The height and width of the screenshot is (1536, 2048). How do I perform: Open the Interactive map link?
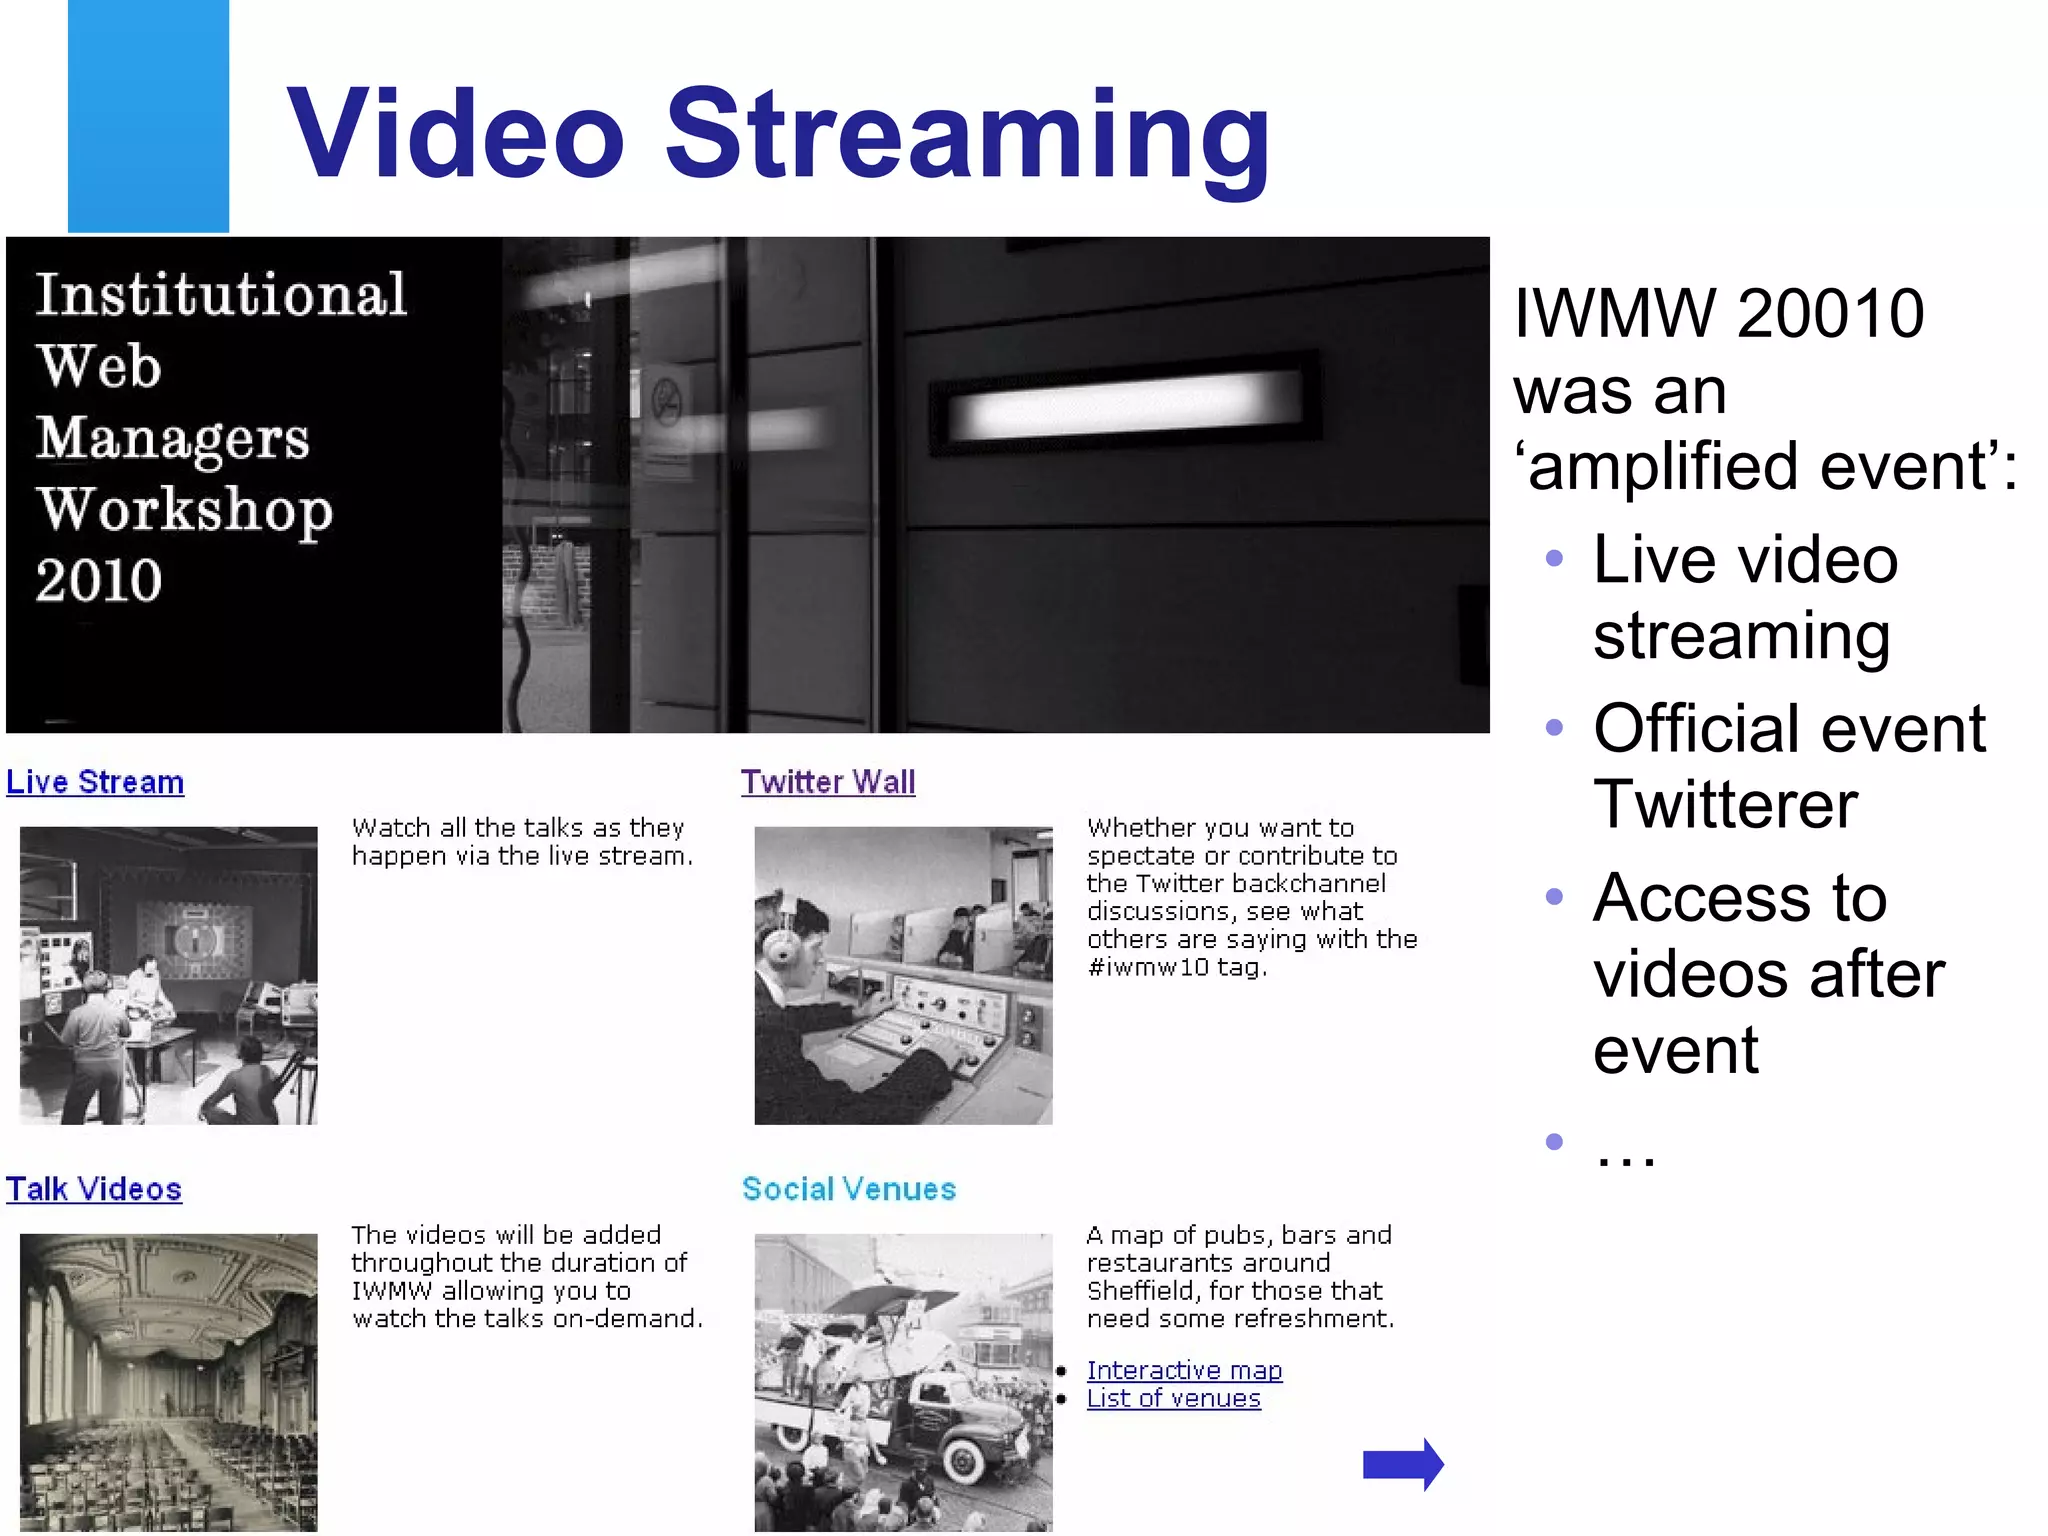[1184, 1370]
